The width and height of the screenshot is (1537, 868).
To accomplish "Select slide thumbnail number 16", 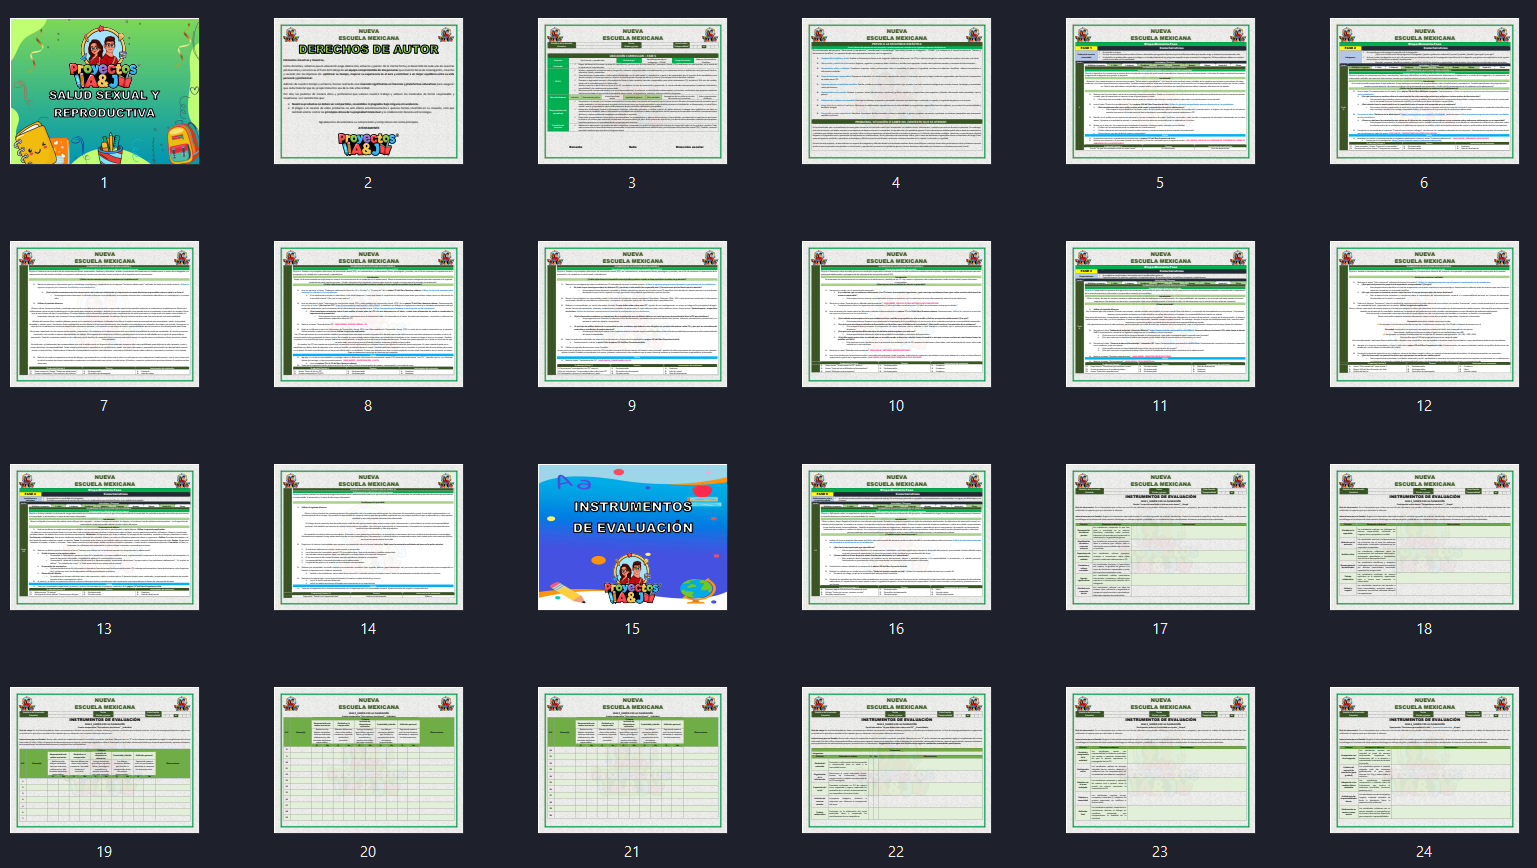I will [x=896, y=537].
